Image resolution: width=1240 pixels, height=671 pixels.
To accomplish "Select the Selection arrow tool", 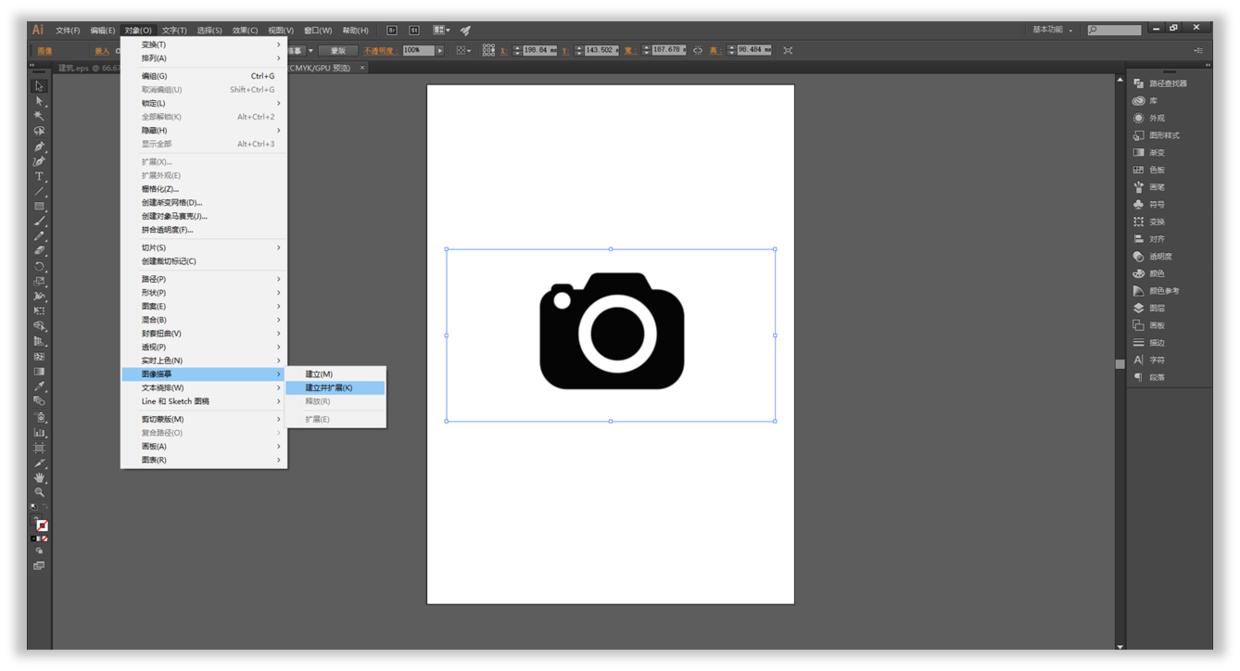I will (x=40, y=86).
